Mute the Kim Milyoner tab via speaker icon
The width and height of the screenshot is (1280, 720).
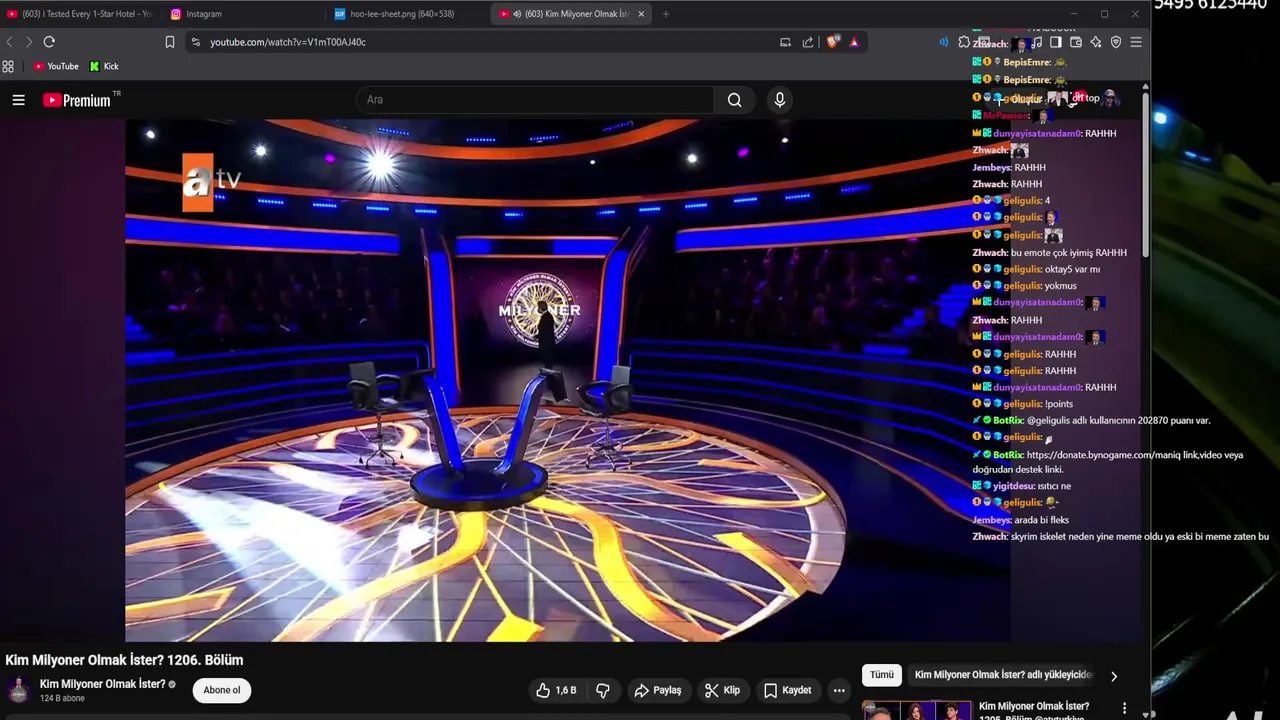(517, 14)
